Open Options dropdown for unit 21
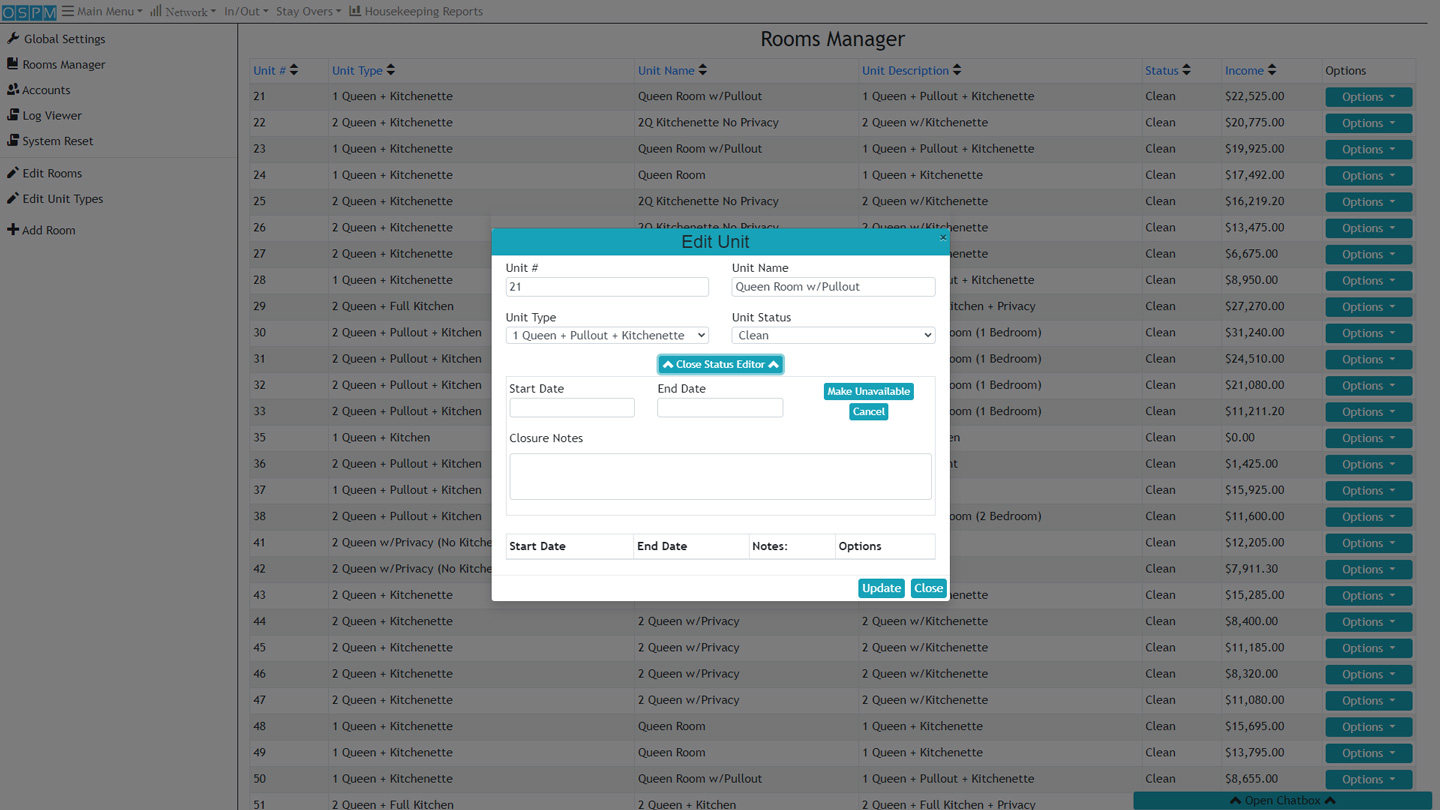 pos(1368,97)
